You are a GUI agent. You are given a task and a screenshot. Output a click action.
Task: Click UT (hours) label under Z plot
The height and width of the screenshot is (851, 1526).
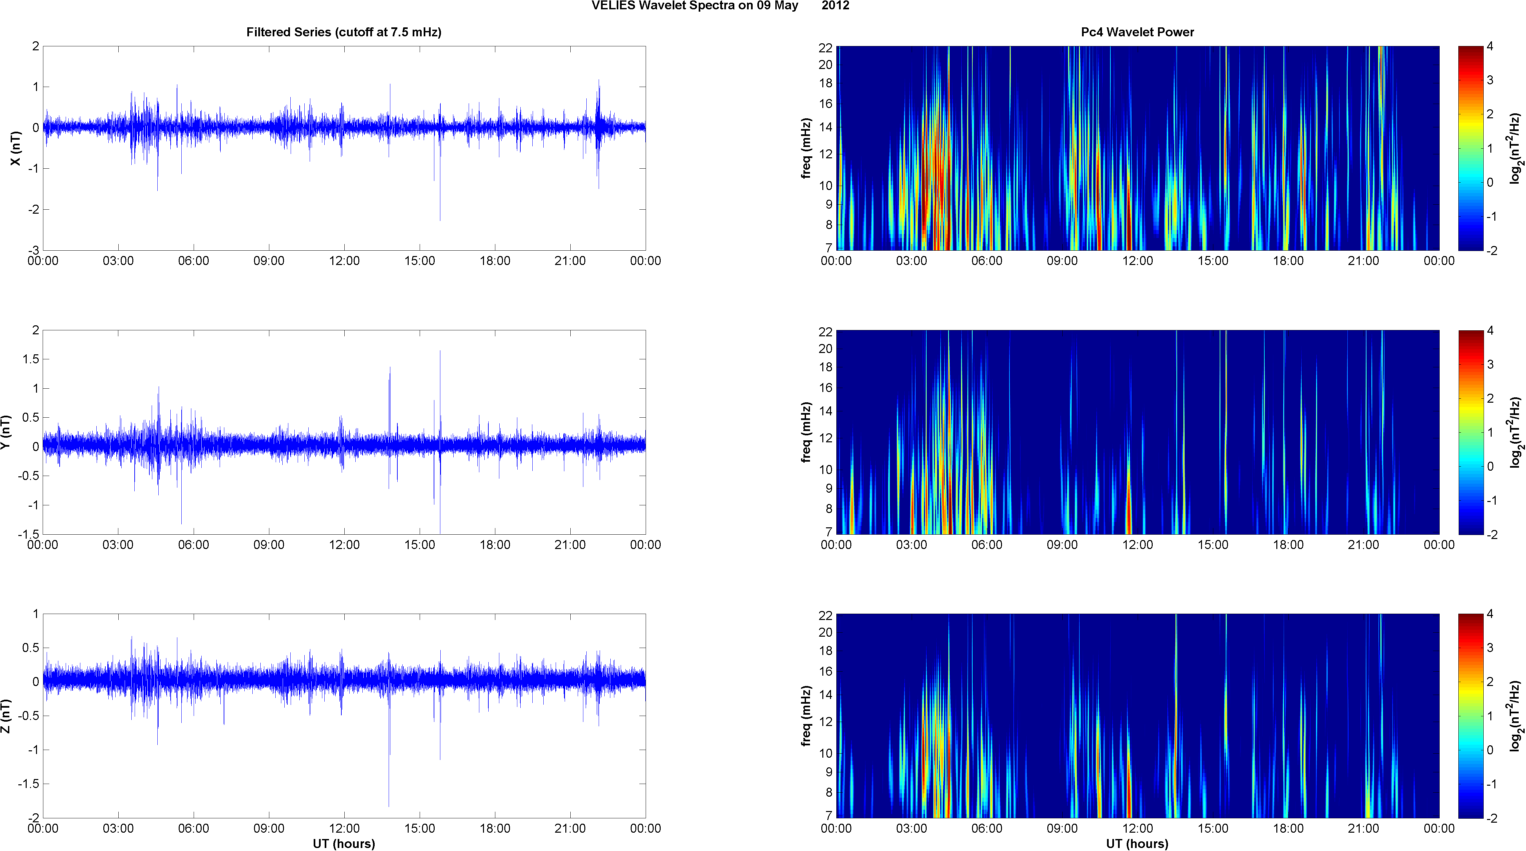[343, 843]
